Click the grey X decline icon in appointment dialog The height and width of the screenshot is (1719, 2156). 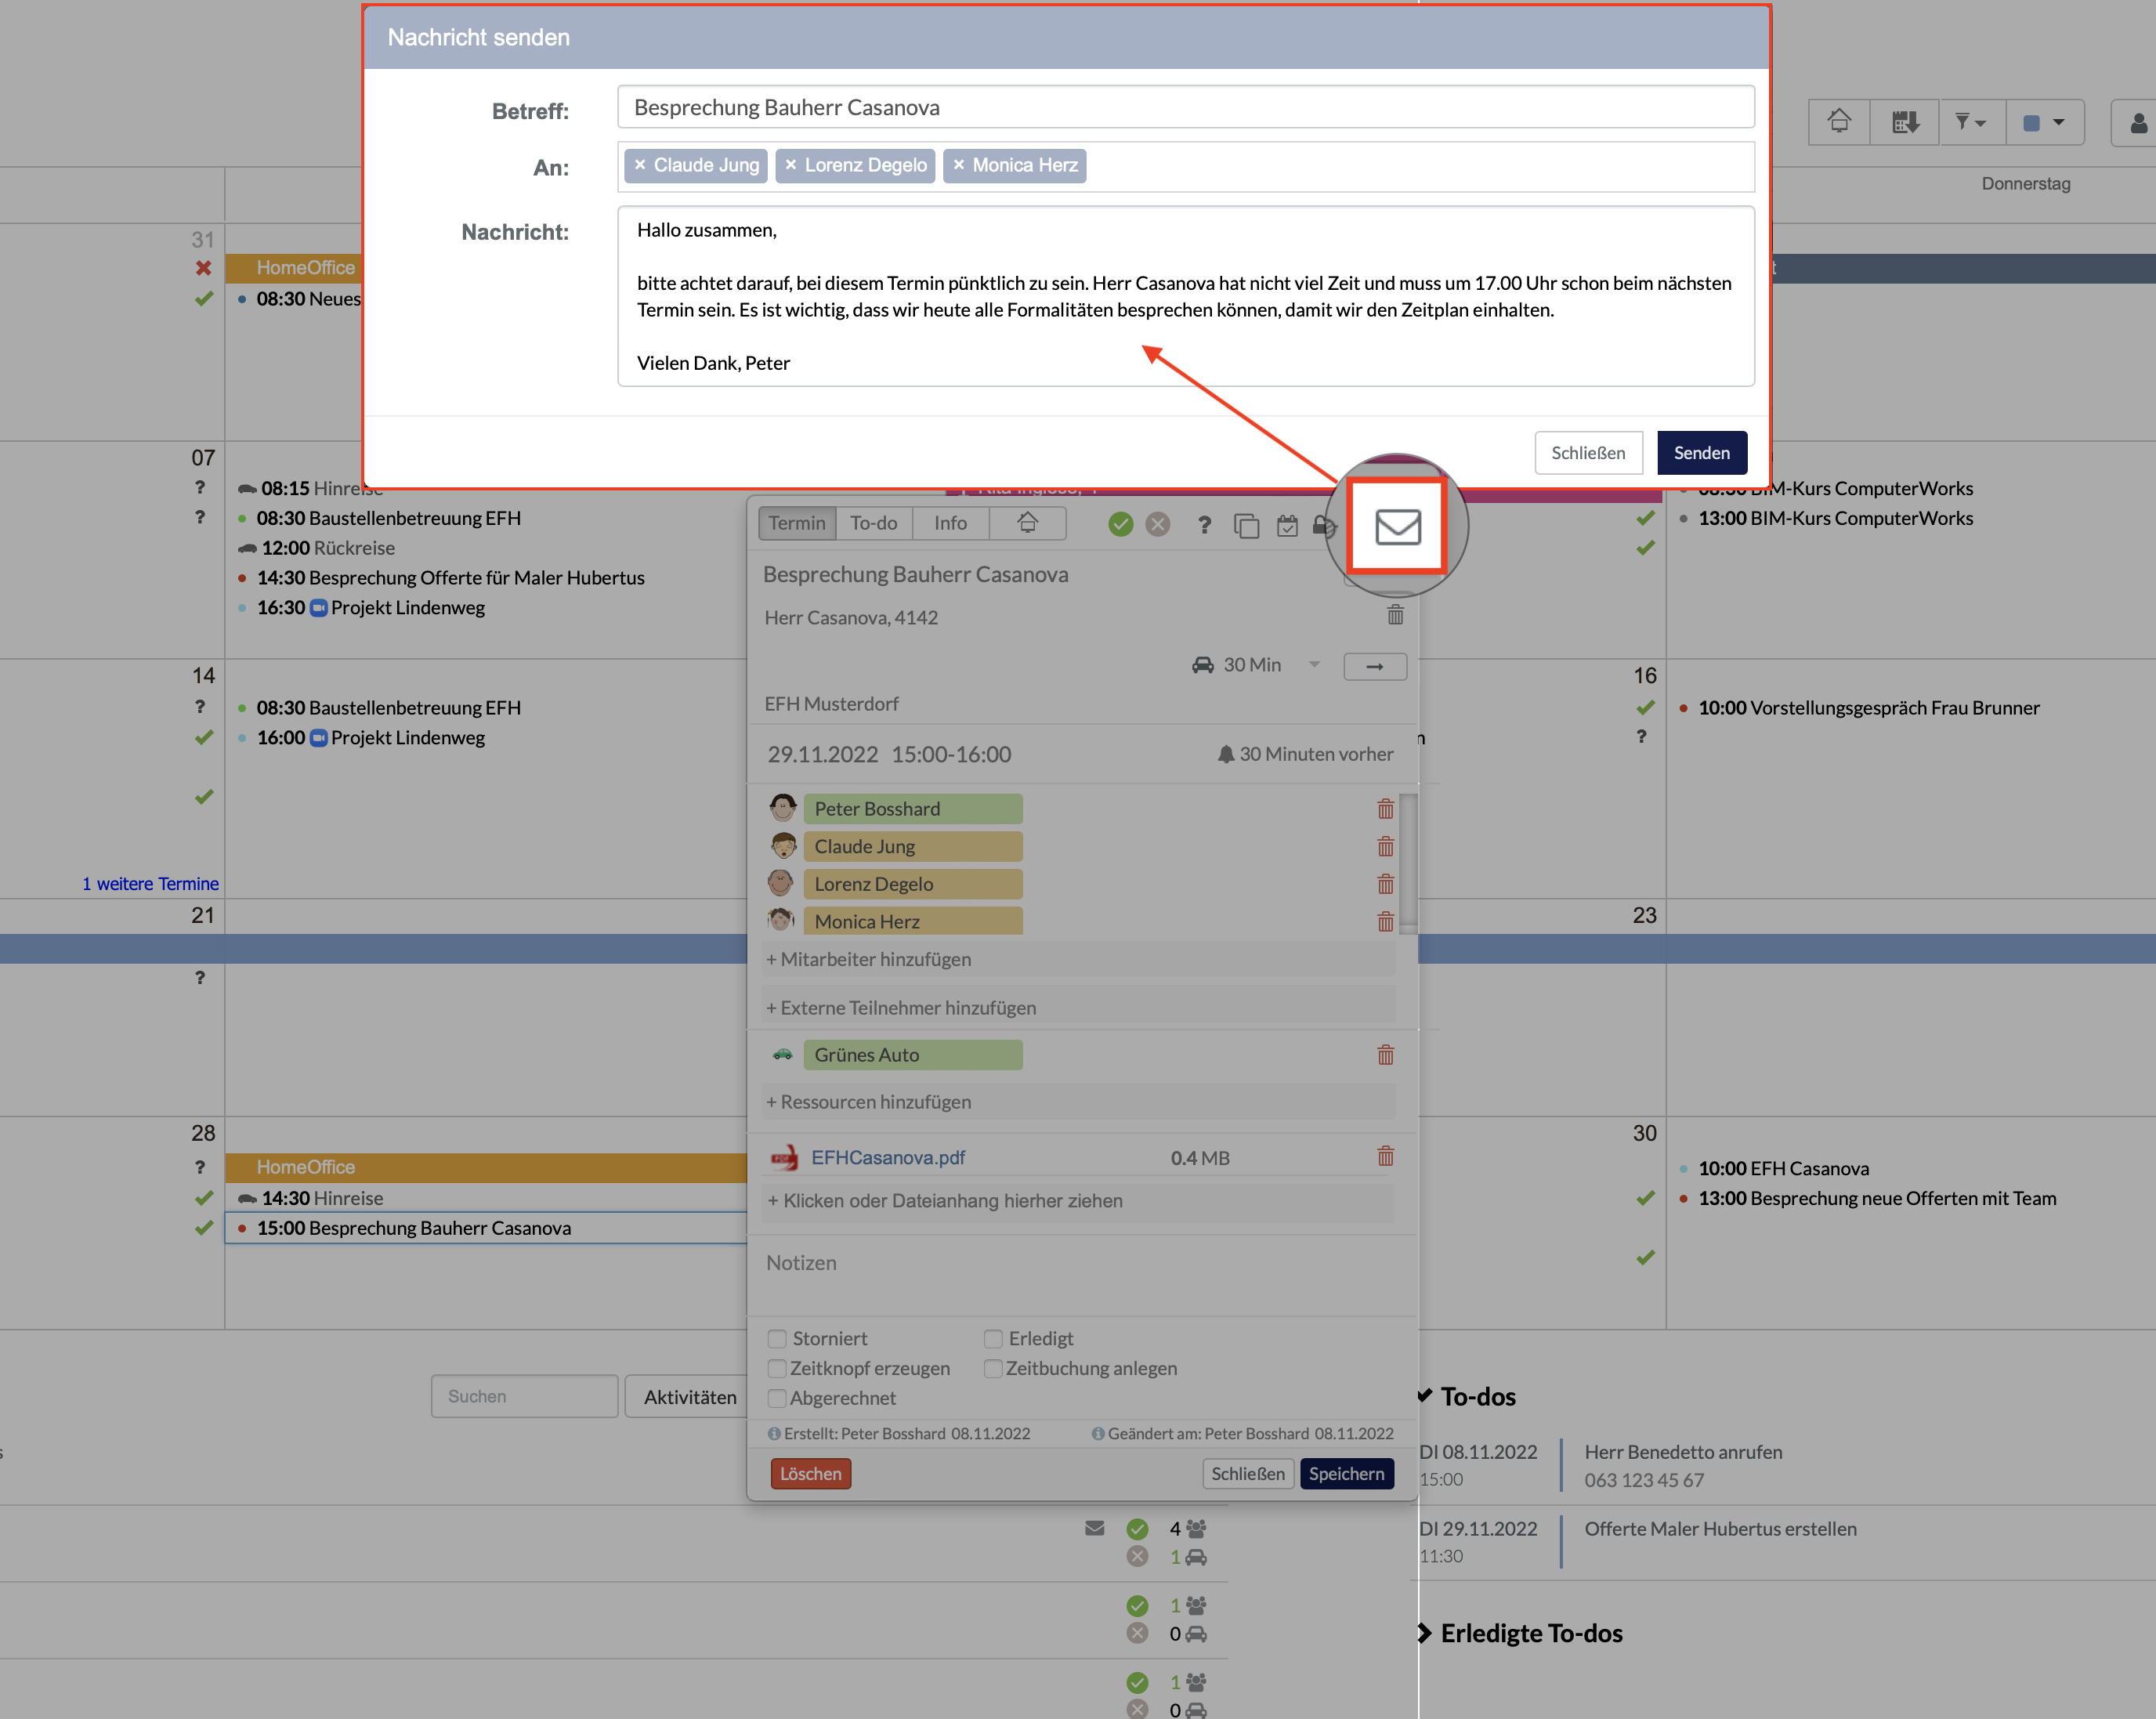[1157, 524]
